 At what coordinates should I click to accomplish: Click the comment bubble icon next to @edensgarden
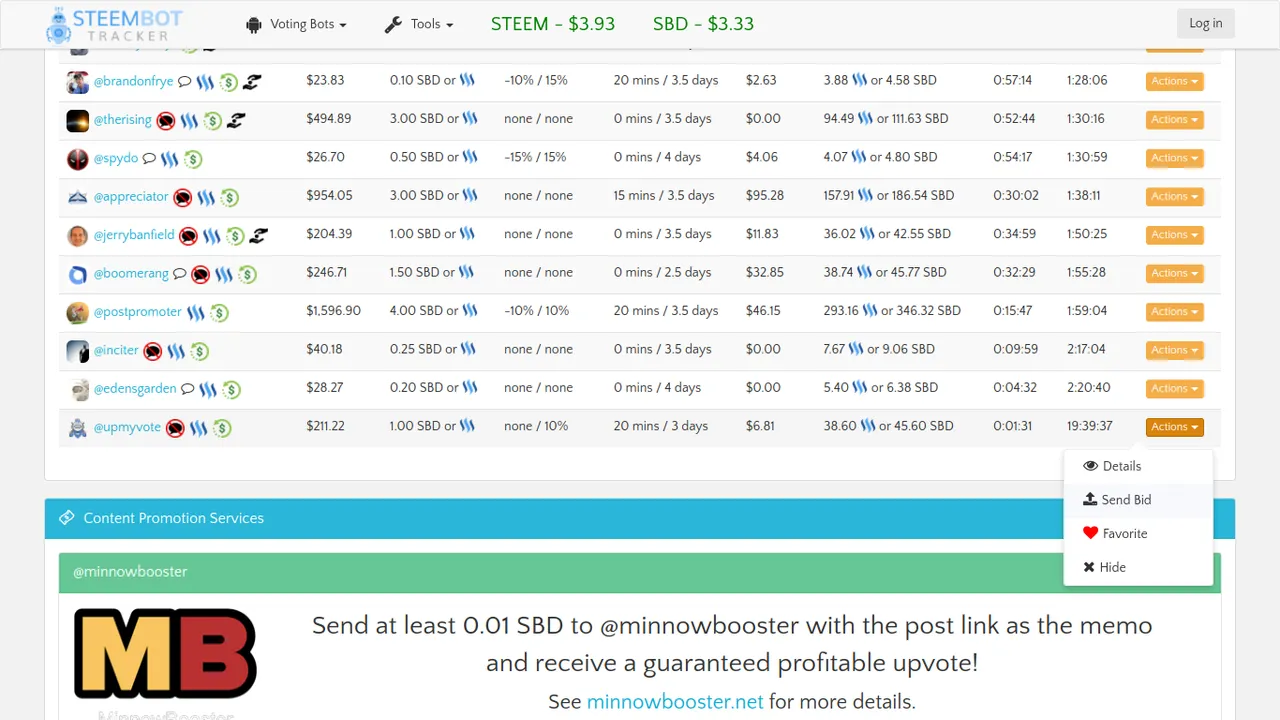coord(188,389)
